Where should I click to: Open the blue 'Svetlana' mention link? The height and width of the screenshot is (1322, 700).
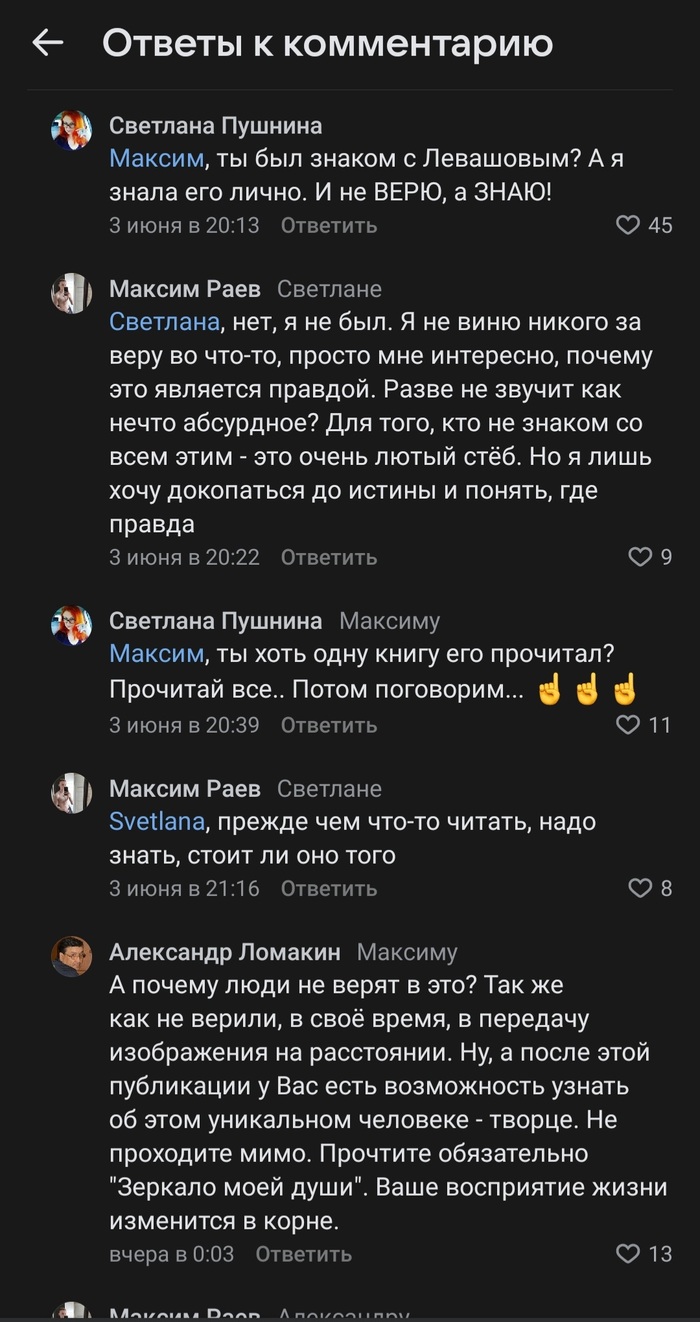click(157, 822)
